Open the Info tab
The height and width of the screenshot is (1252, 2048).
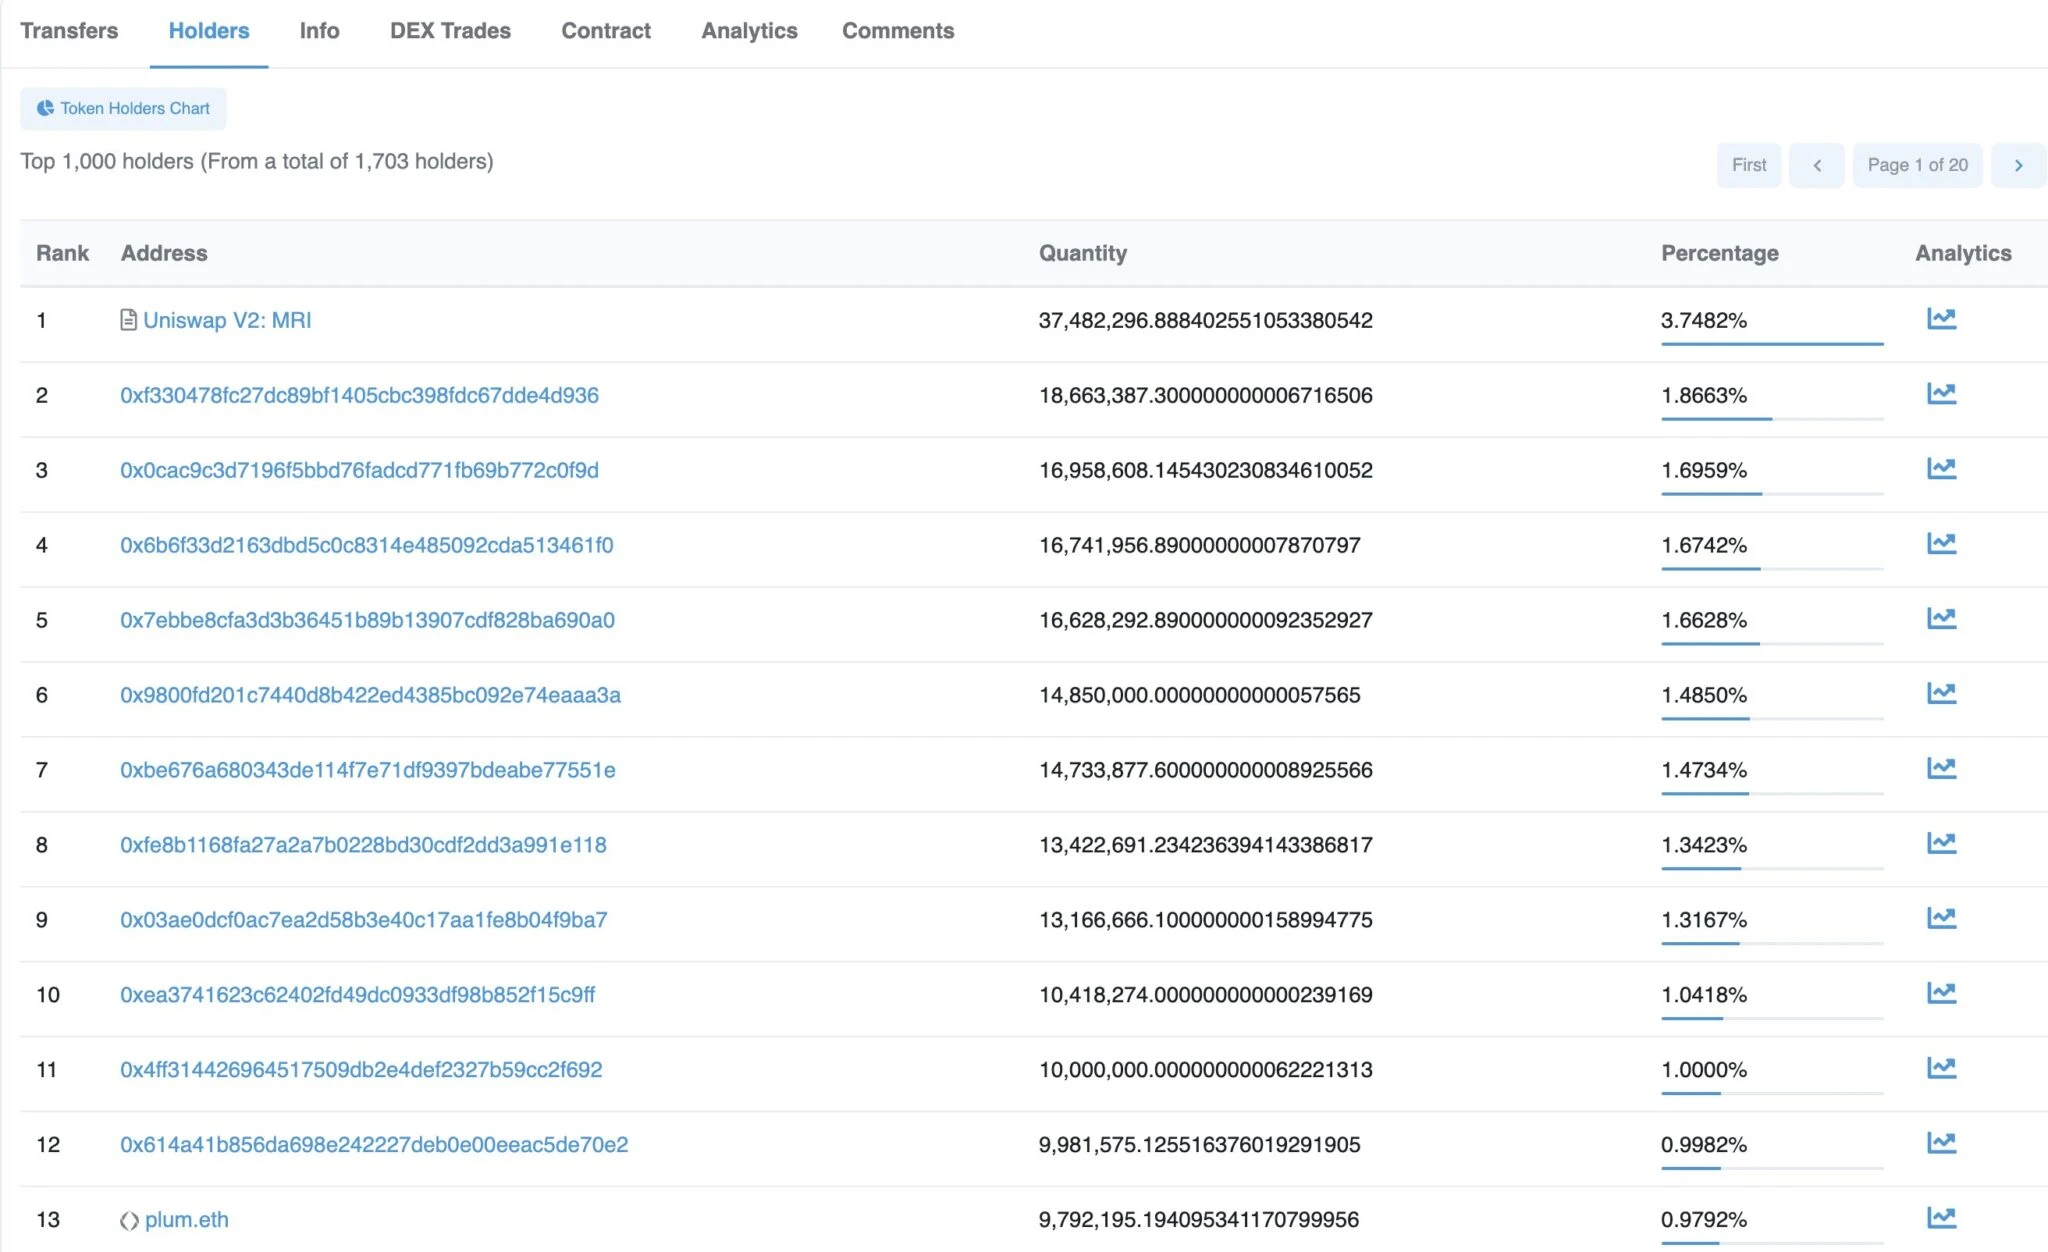(x=319, y=31)
